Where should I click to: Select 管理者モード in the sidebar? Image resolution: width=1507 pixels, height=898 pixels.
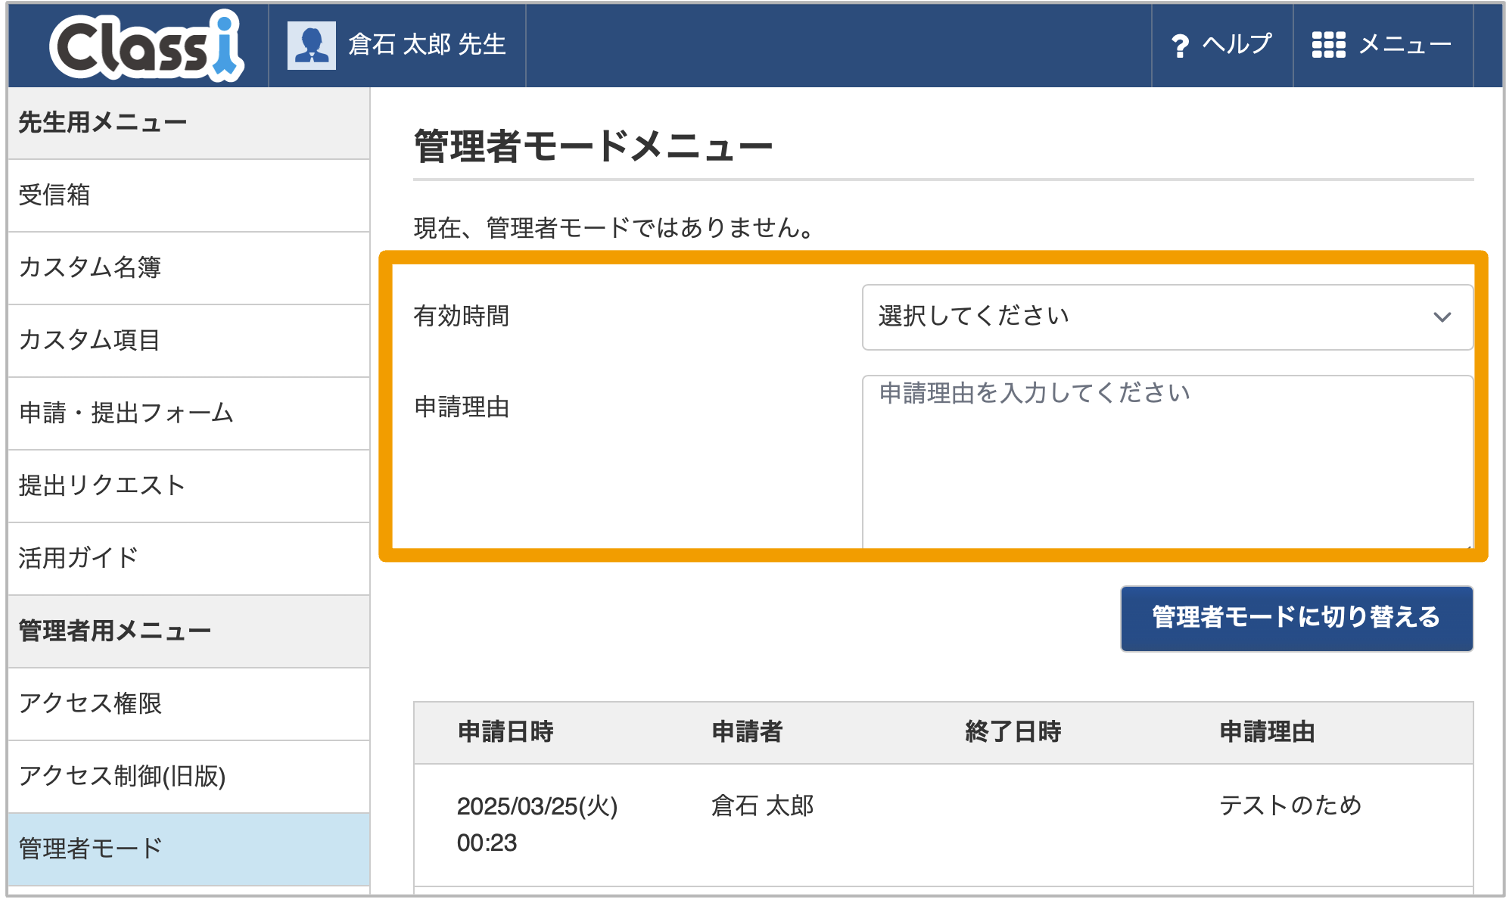[x=189, y=849]
